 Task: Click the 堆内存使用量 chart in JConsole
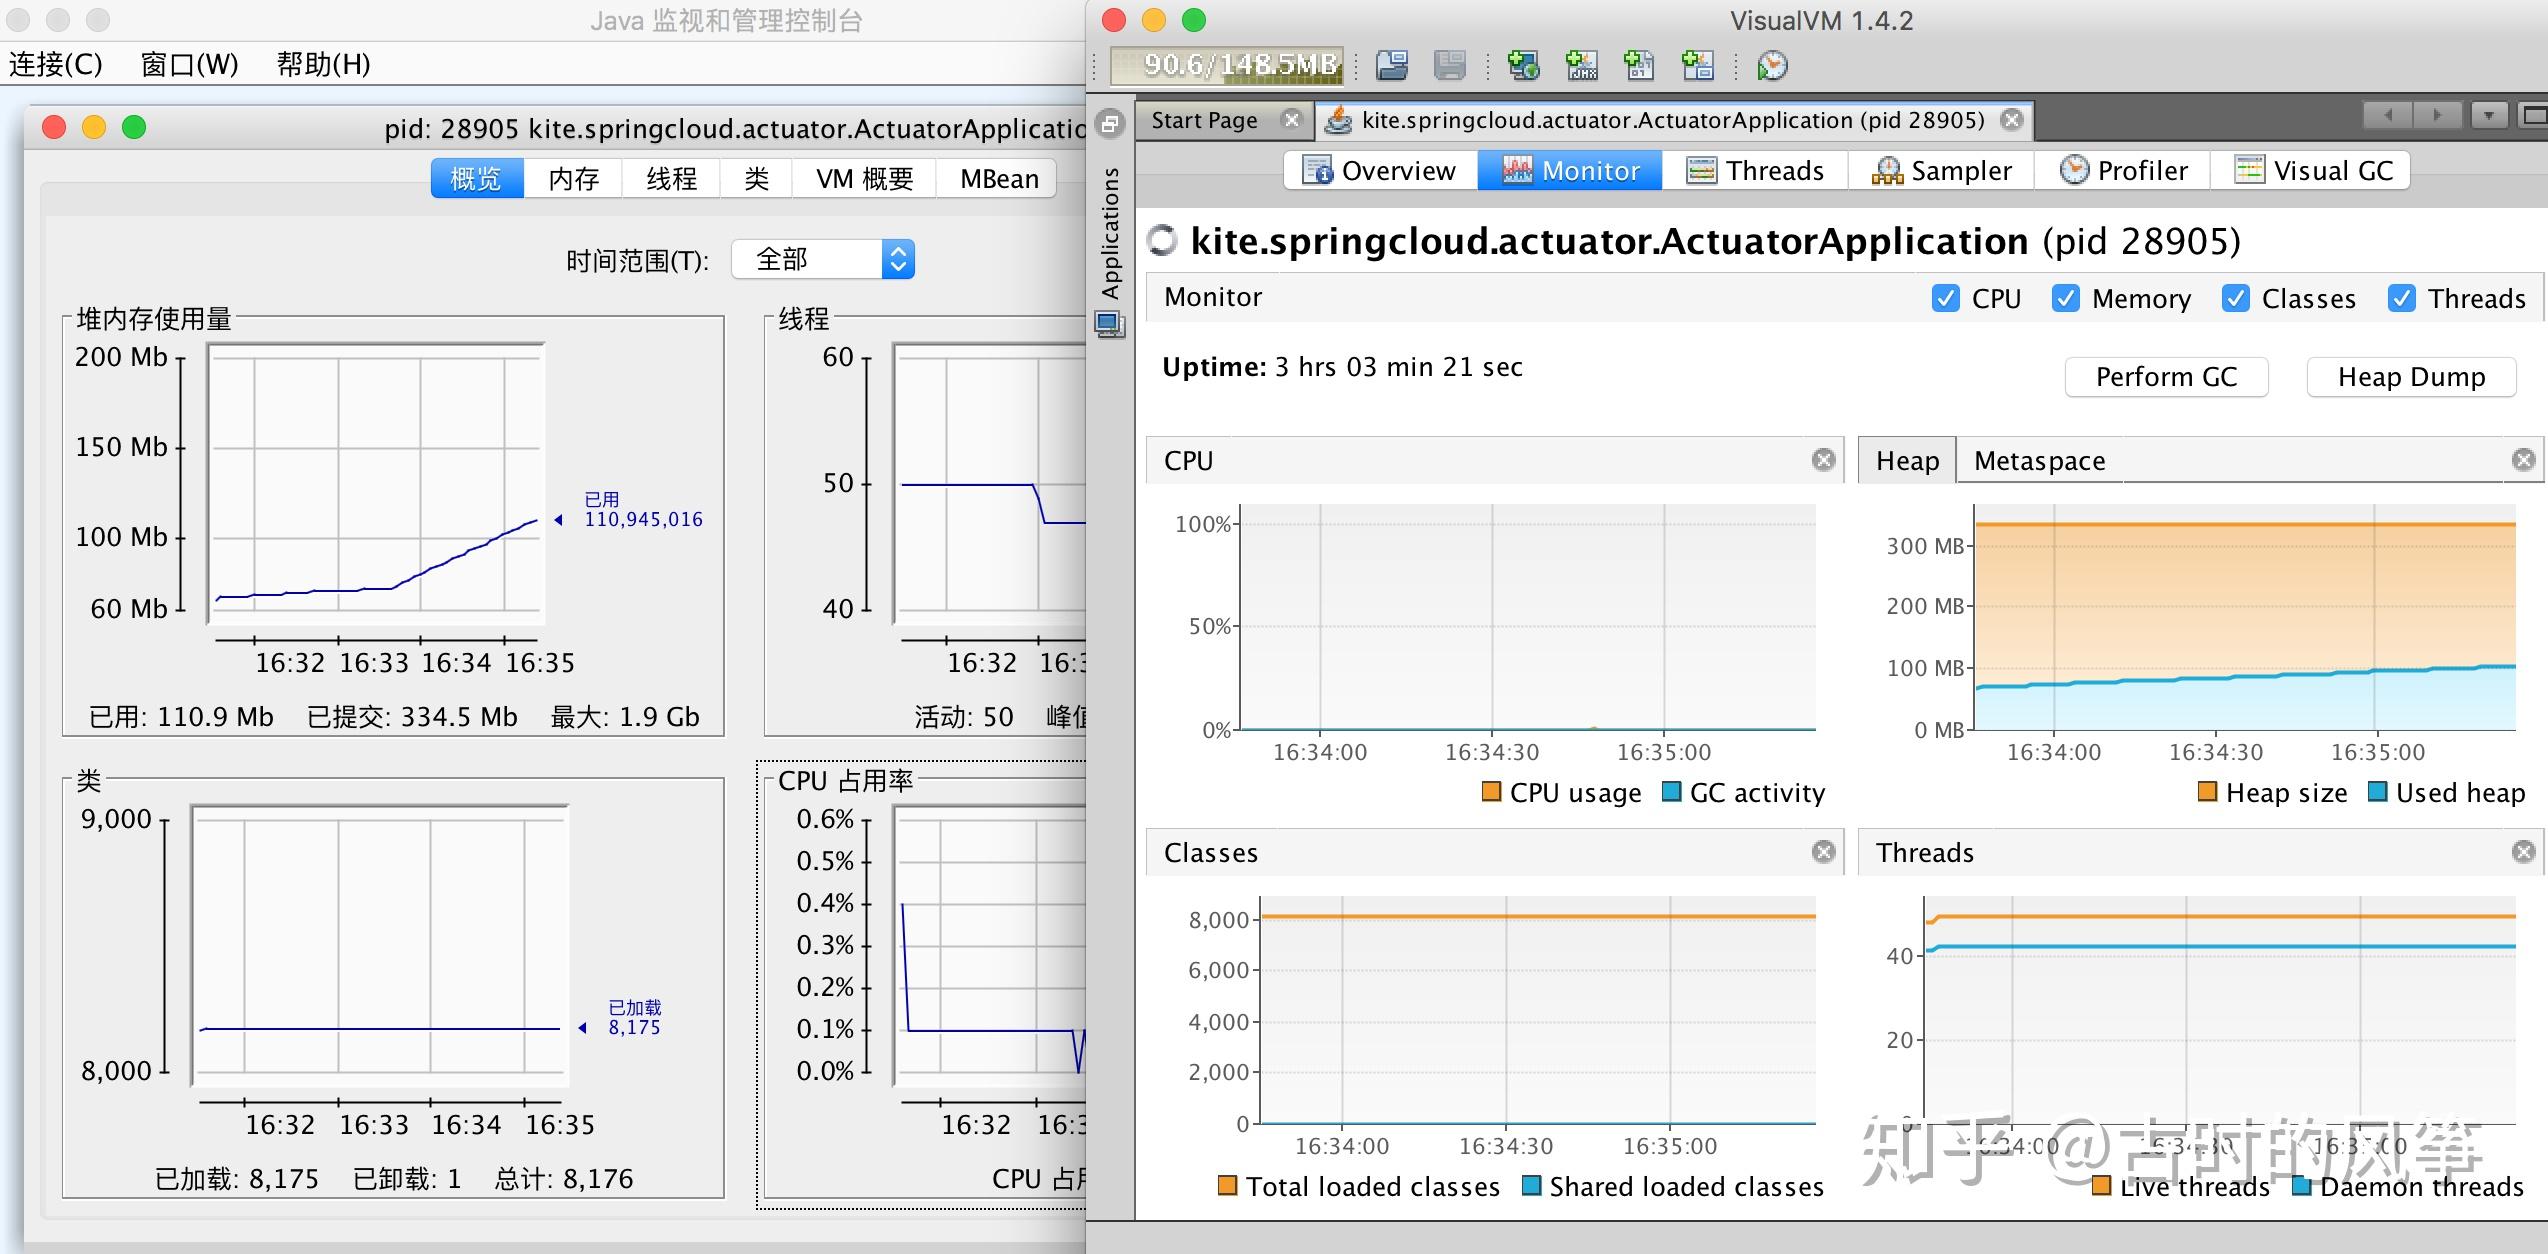376,483
